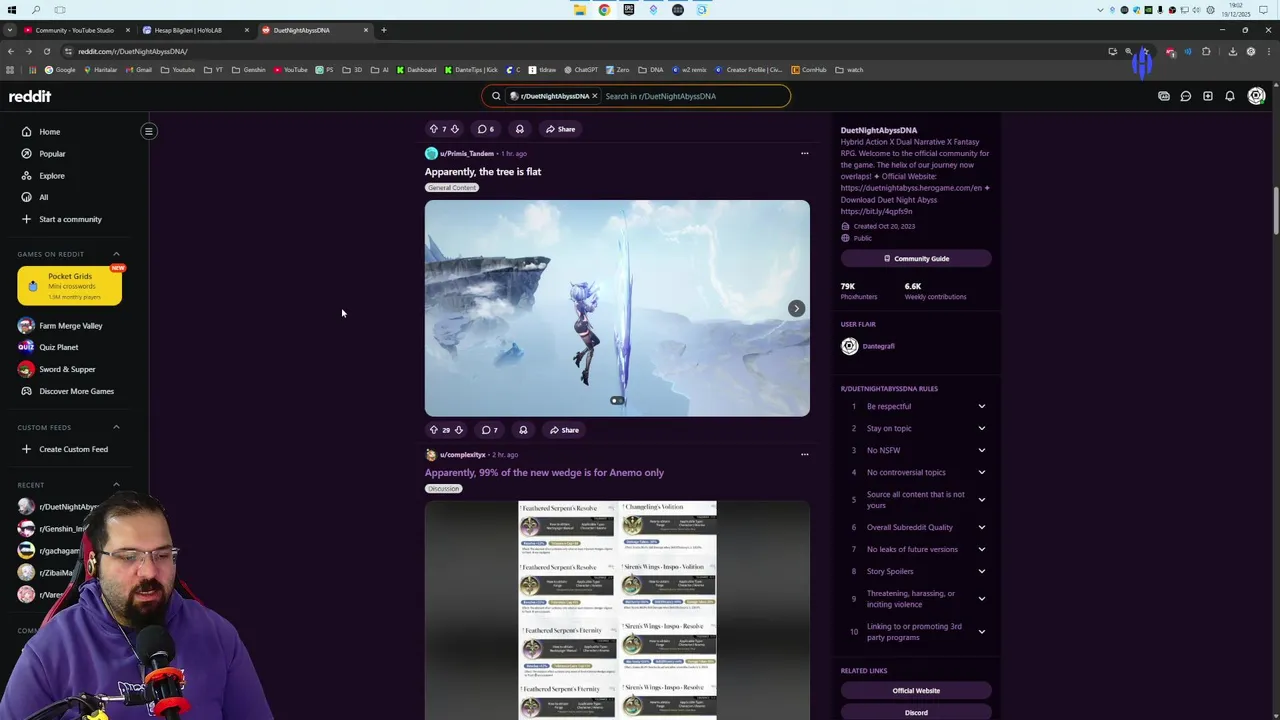Share the 'Apparently, the tree is flat' post

click(x=564, y=430)
